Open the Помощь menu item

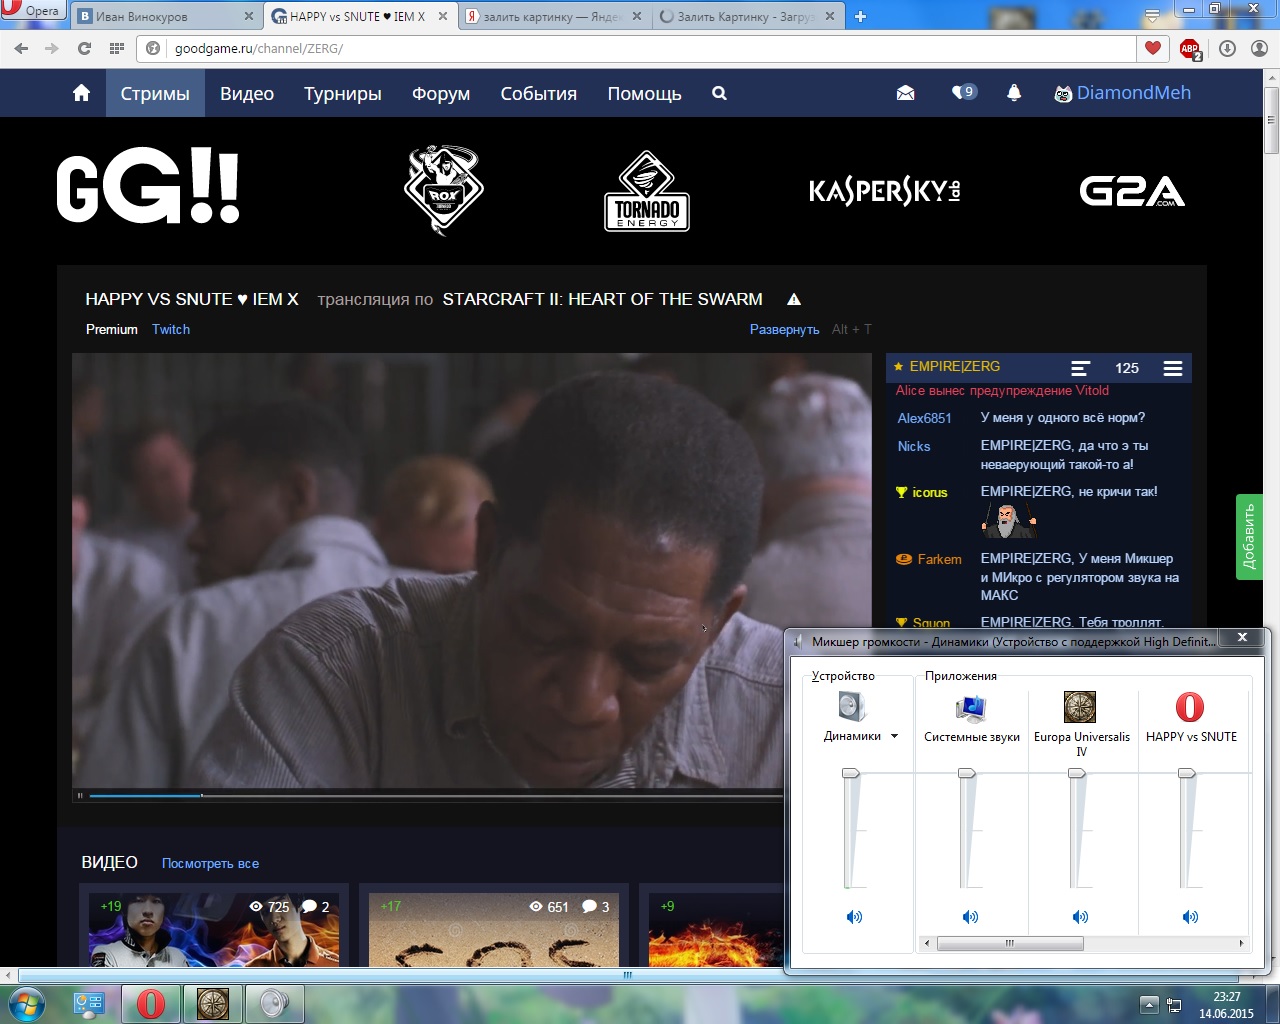(645, 93)
